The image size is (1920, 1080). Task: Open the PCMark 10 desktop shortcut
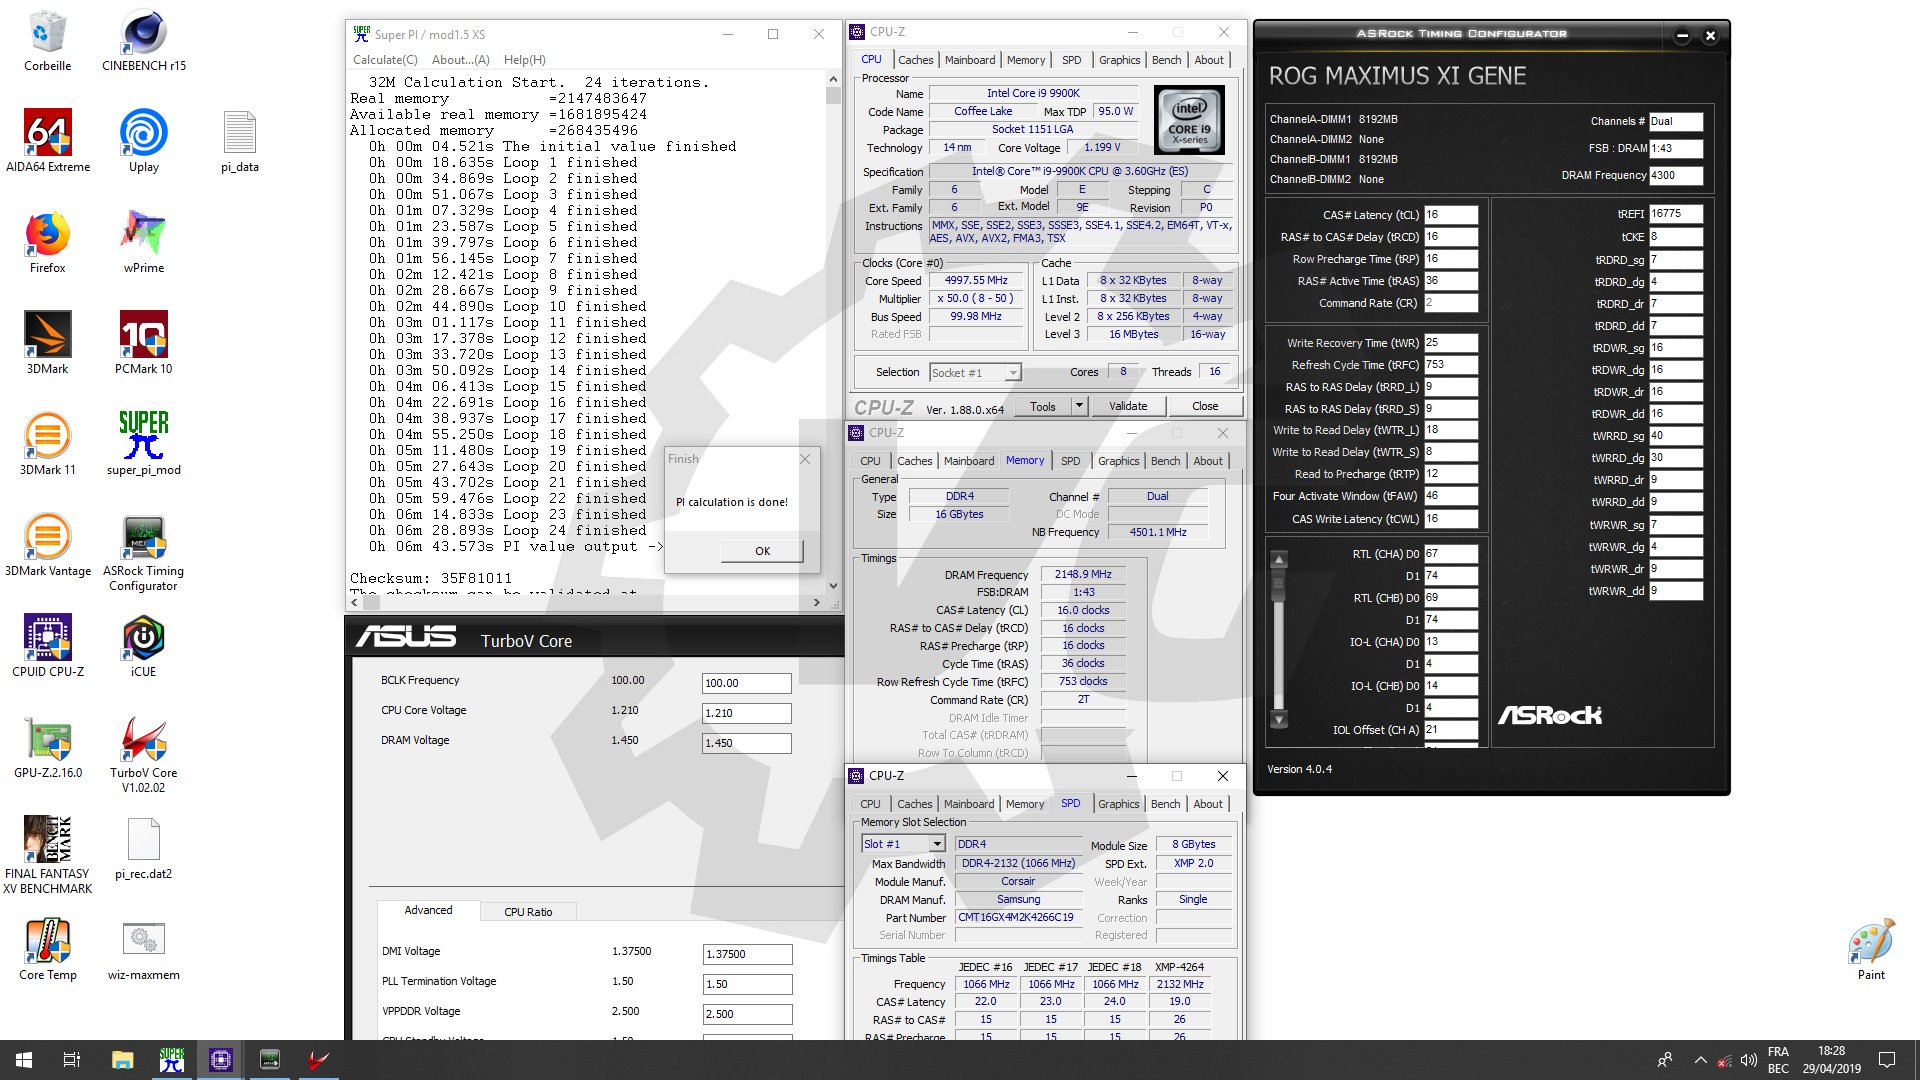click(144, 343)
